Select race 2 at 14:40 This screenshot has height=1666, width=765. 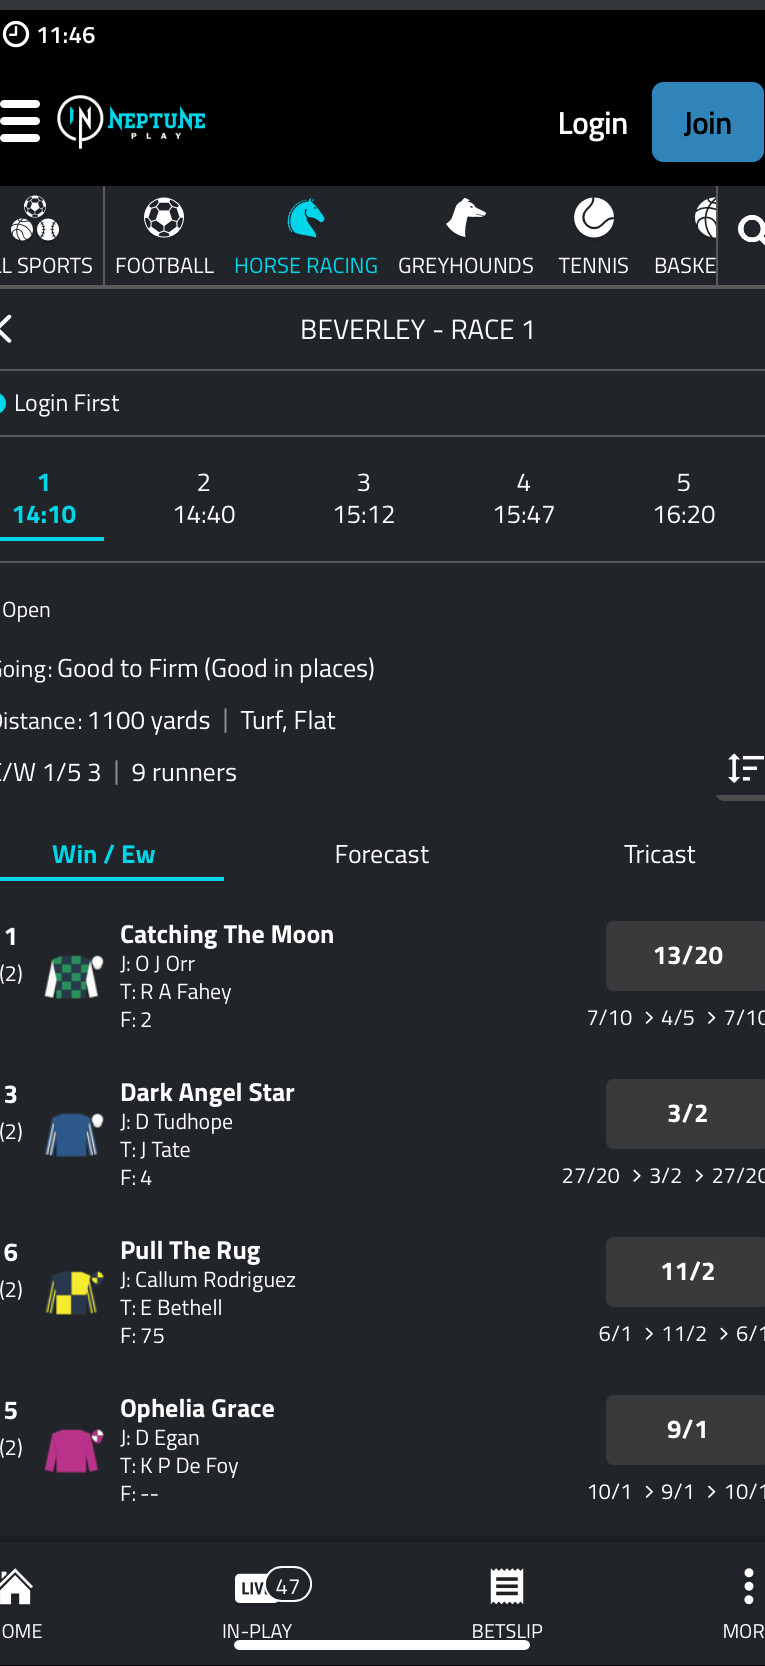204,499
